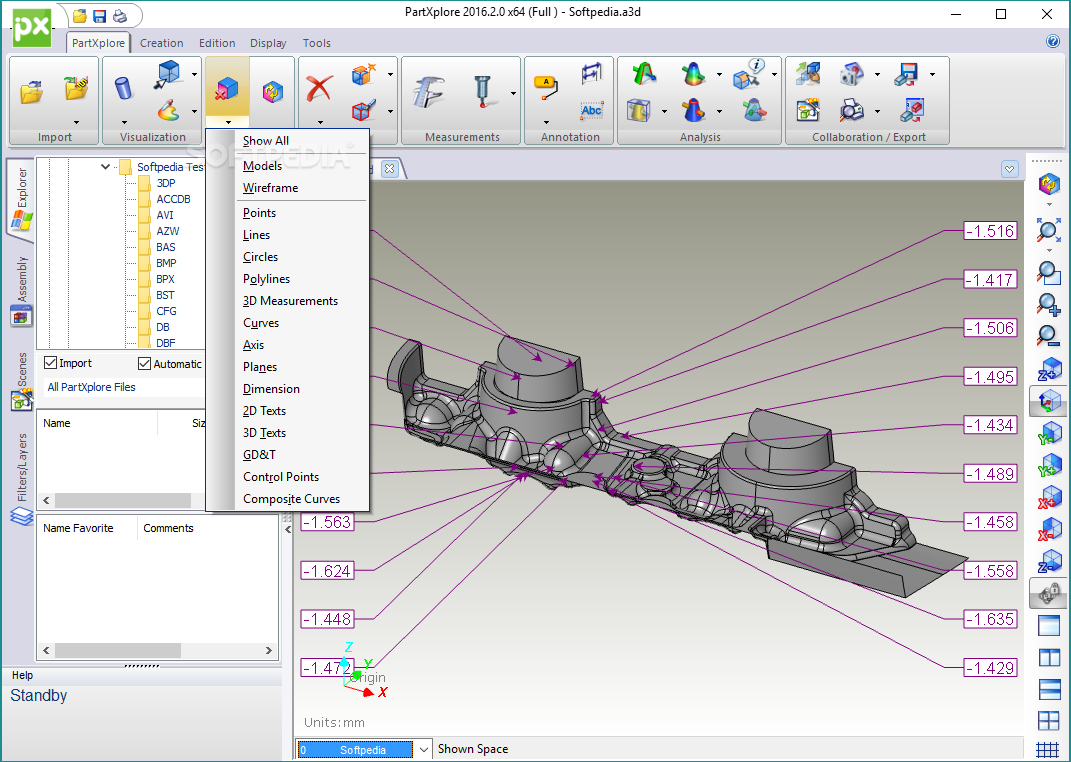Click the All PartXplore Files filter field

pos(123,387)
